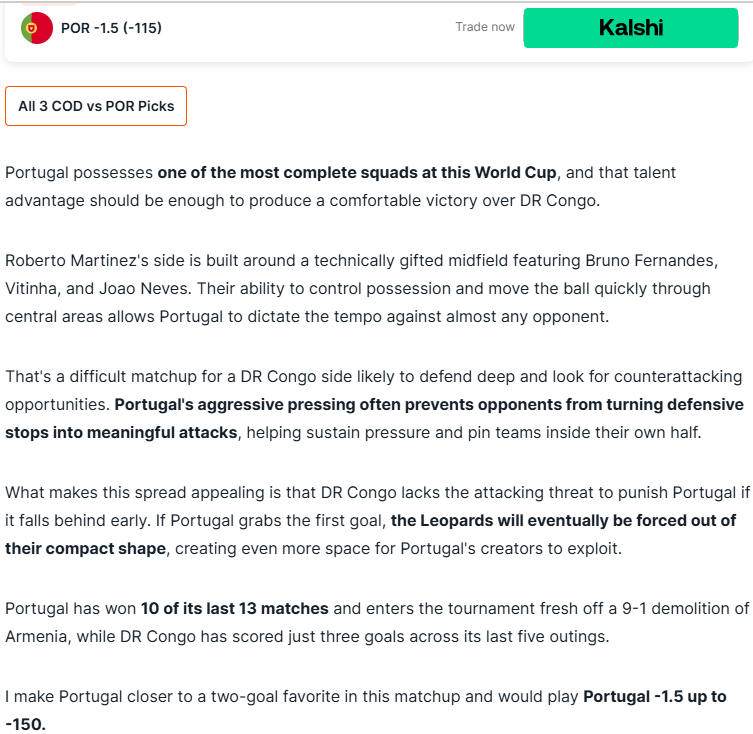
Task: Open All 3 COD vs POR Picks
Action: tap(96, 106)
